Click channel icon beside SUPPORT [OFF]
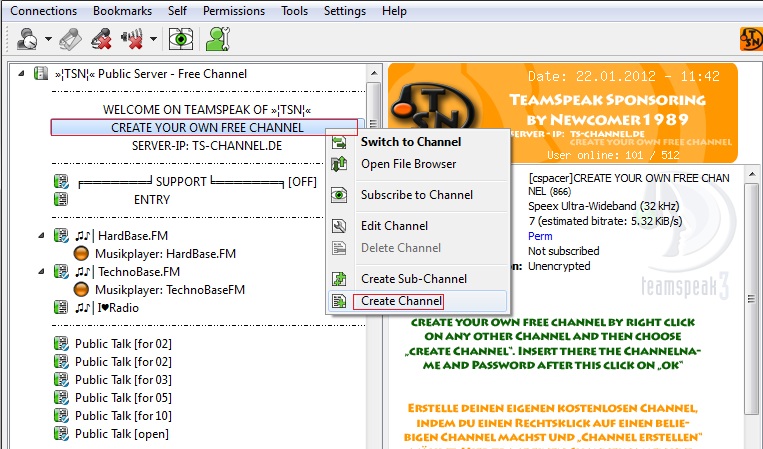The image size is (763, 449). click(61, 181)
